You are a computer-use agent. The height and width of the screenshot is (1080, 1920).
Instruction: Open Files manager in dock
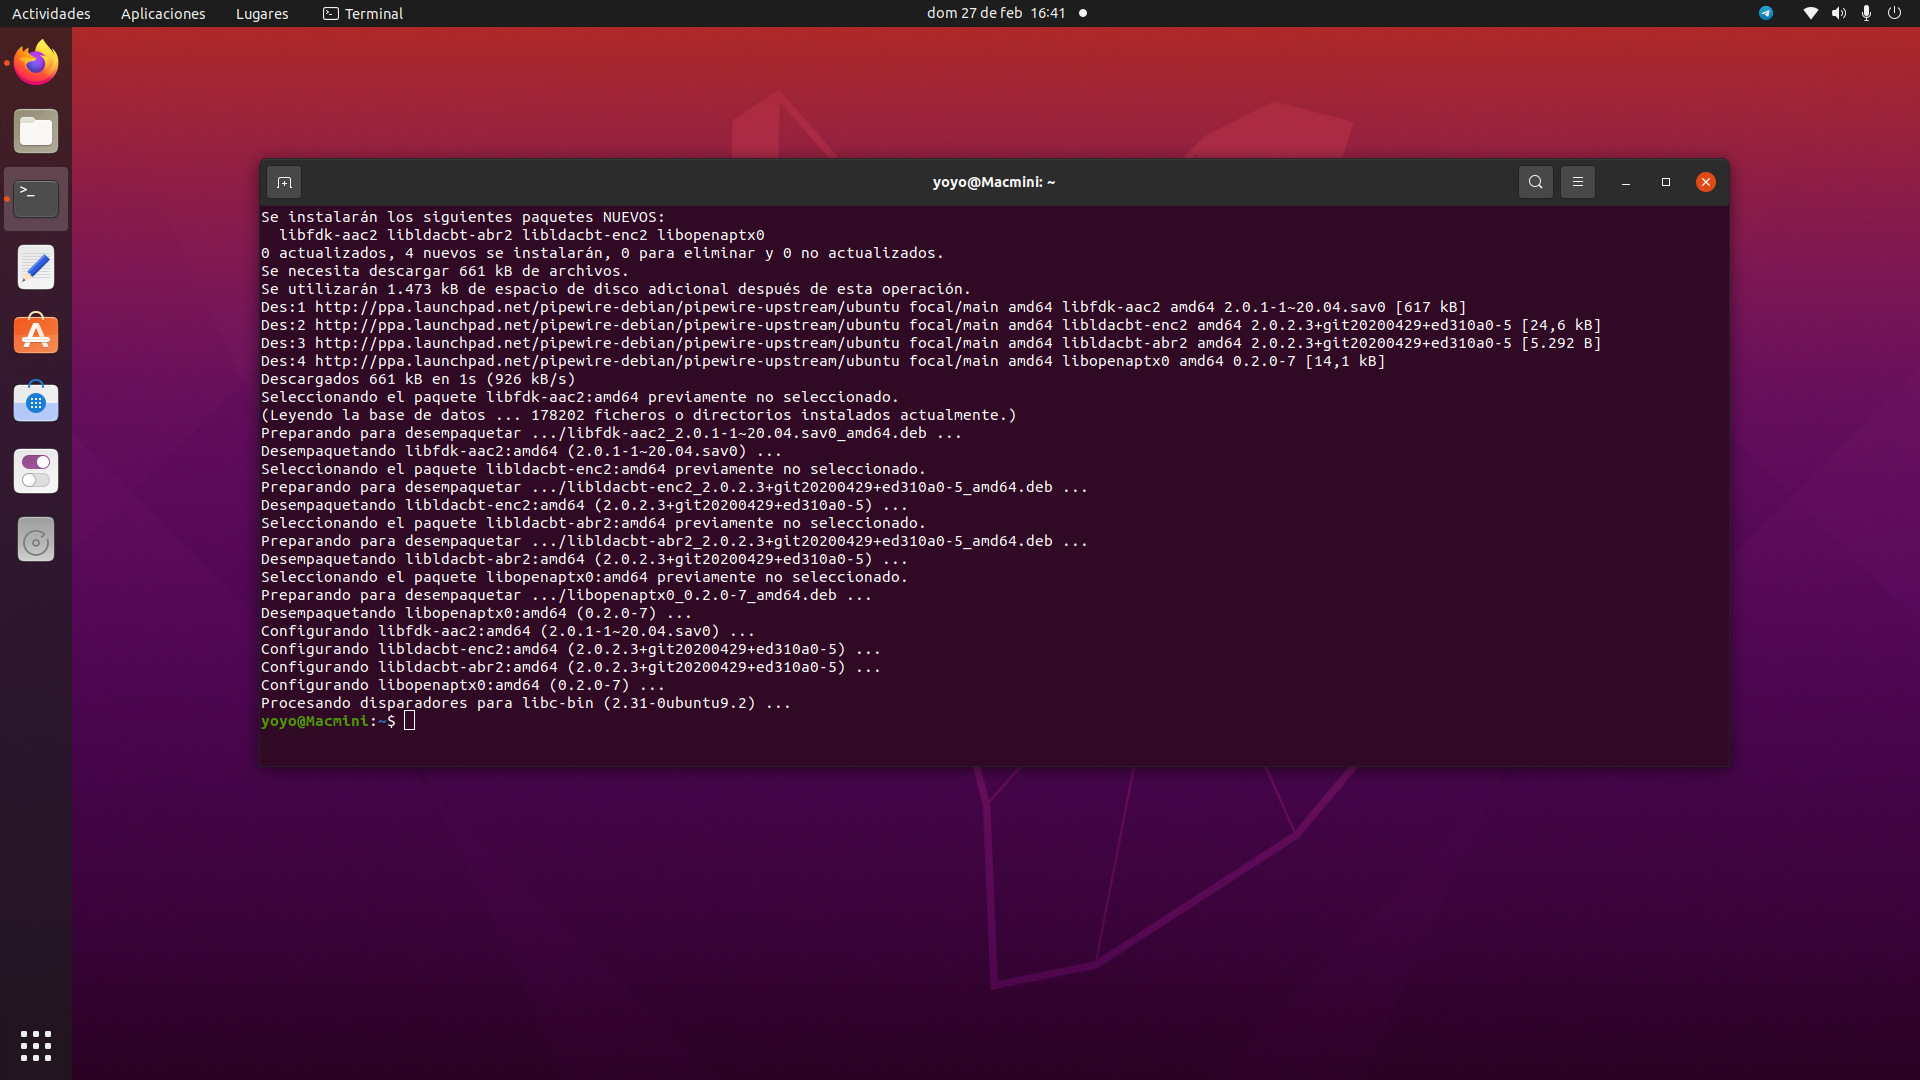(x=36, y=131)
